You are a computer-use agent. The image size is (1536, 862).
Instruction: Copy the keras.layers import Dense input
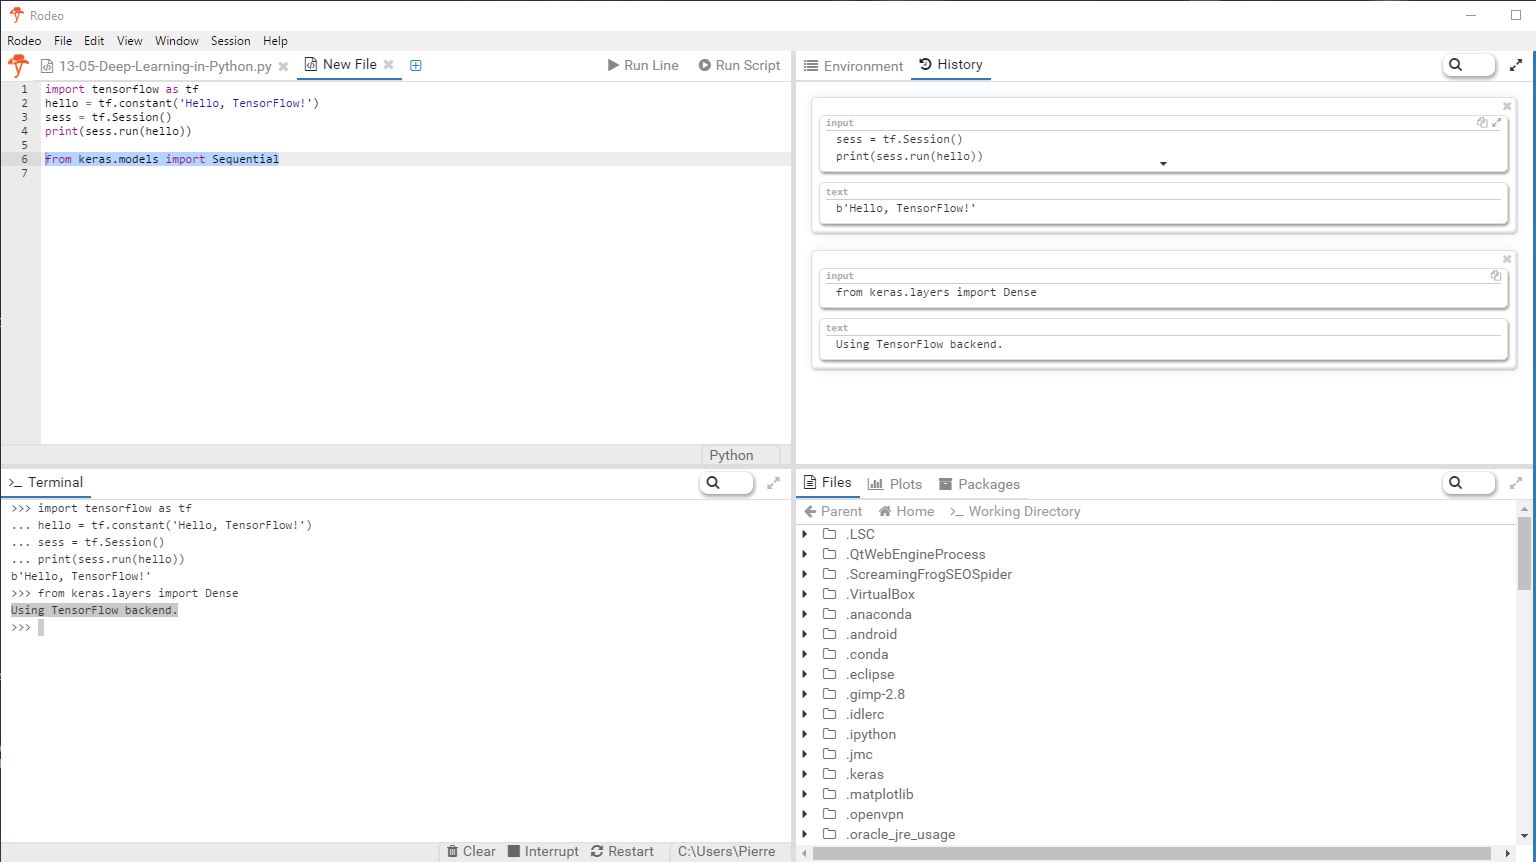tap(1496, 276)
